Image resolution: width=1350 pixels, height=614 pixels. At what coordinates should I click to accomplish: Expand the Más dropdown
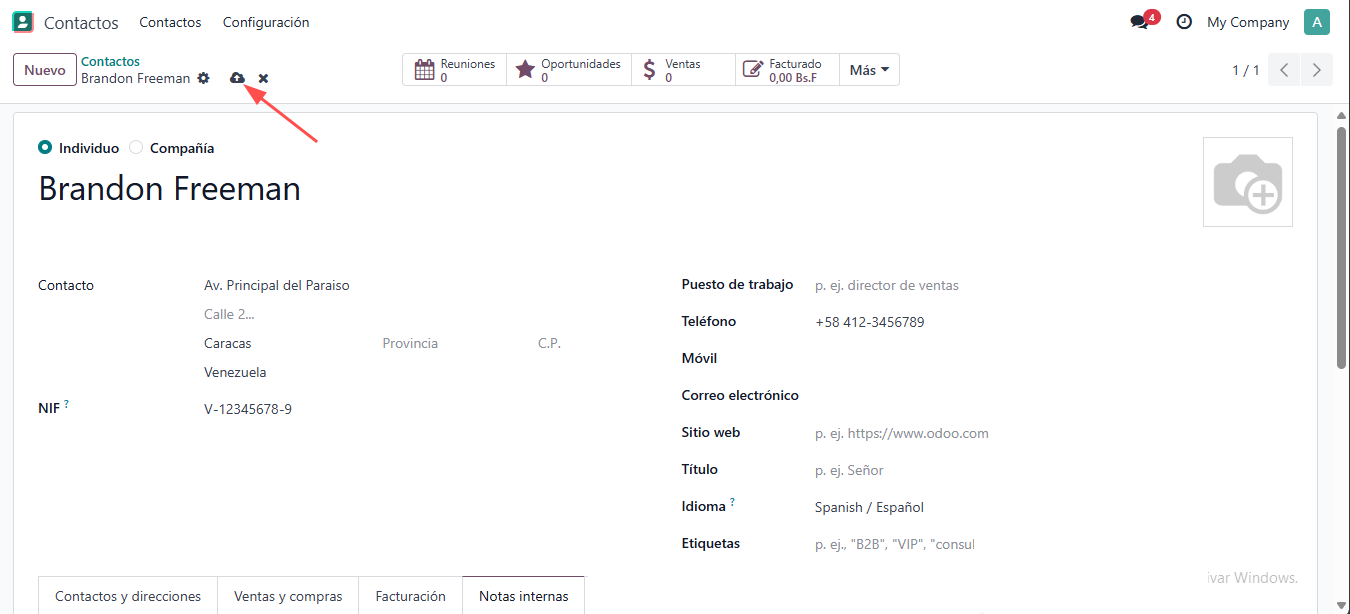pyautogui.click(x=869, y=70)
